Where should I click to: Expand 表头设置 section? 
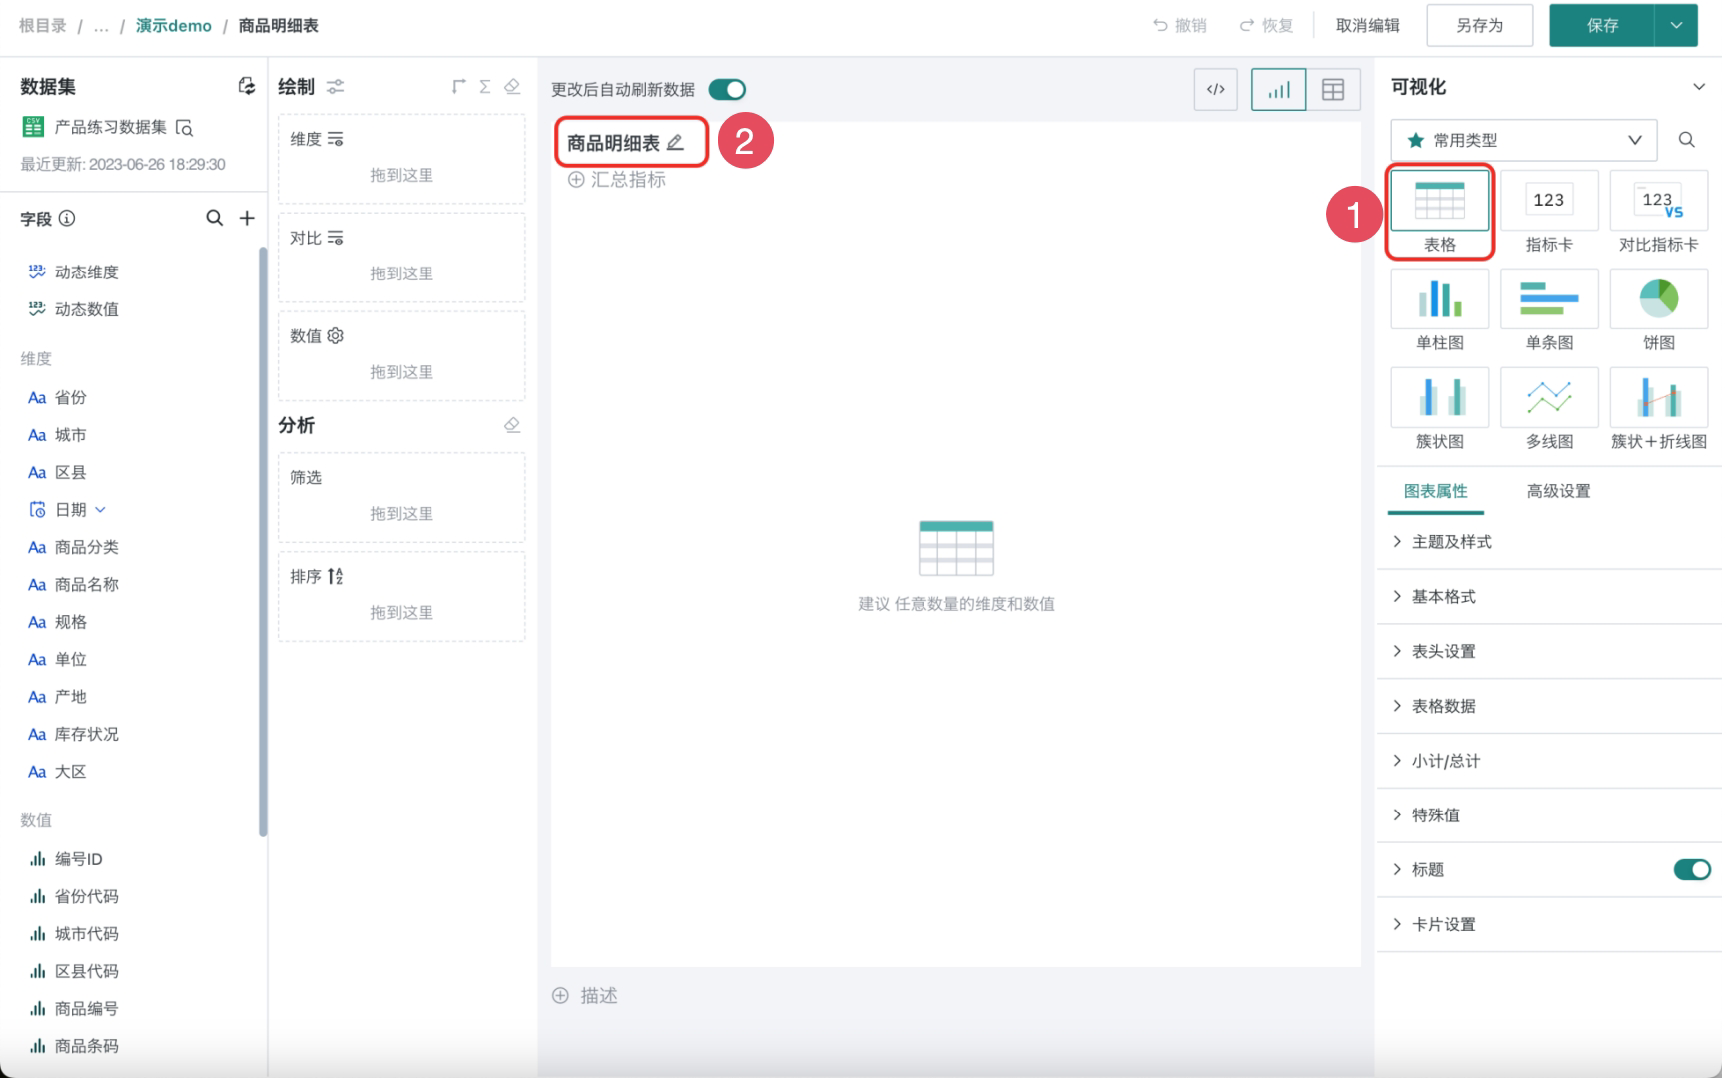coord(1549,652)
